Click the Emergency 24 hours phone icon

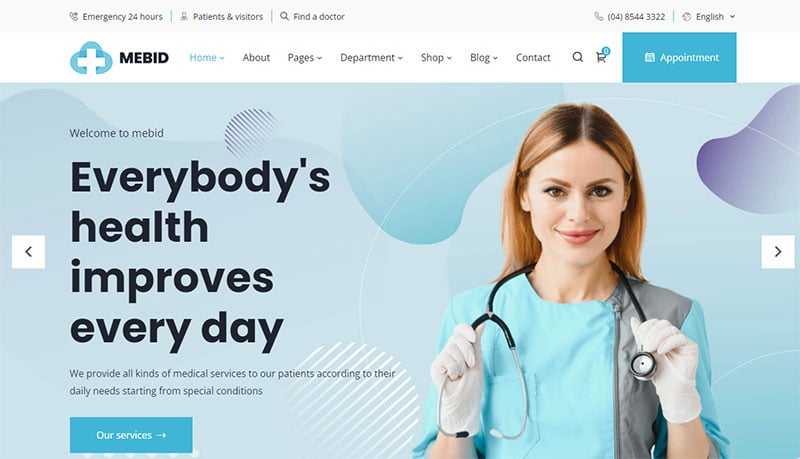pos(73,16)
